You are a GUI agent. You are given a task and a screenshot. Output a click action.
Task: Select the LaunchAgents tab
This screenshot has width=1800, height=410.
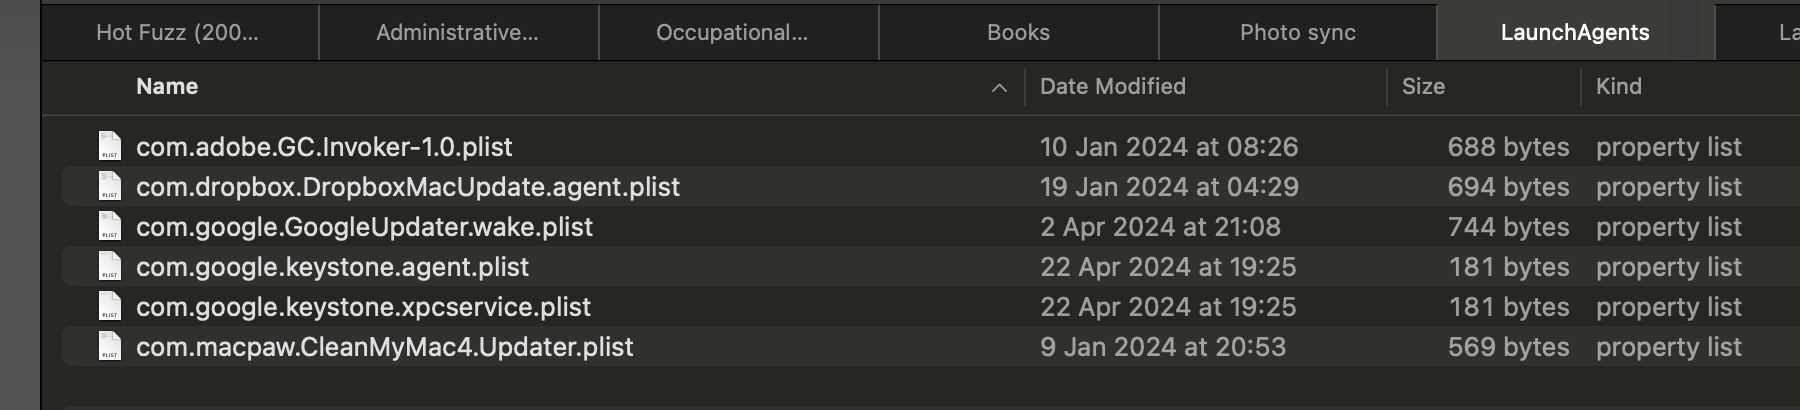pos(1575,33)
